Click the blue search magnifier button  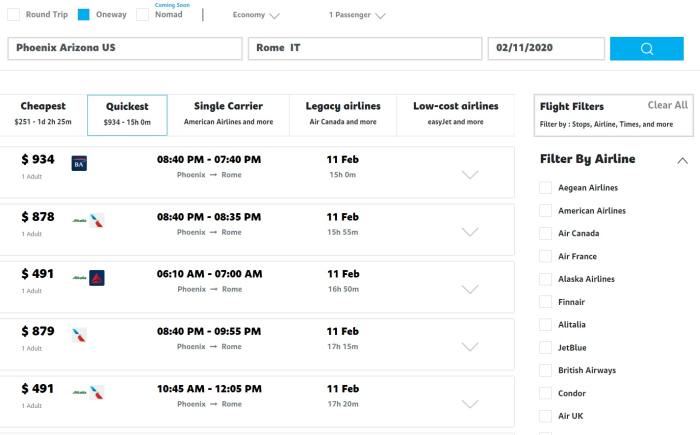click(646, 49)
